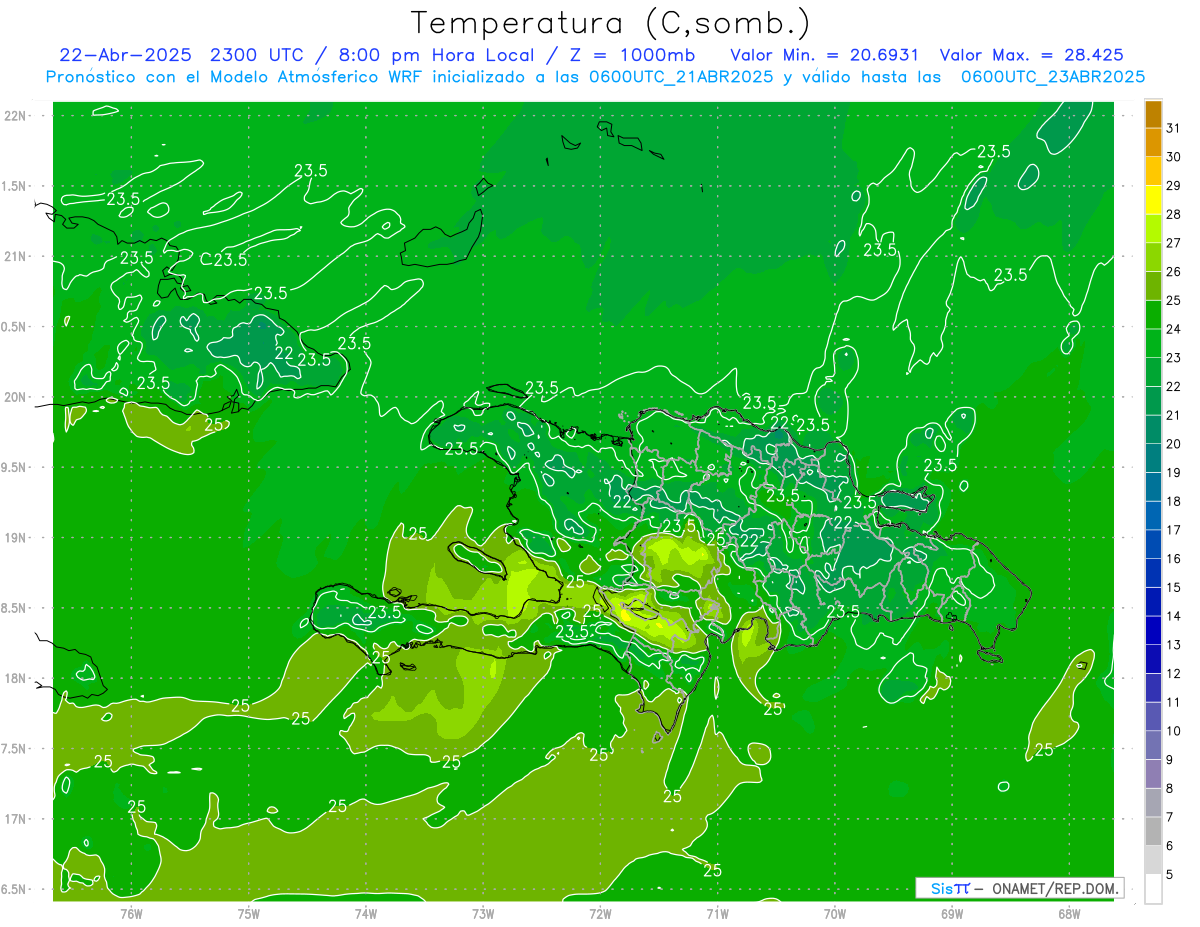Viewport: 1200px width, 927px height.
Task: Click the color scale label '10'
Action: [x=1174, y=731]
